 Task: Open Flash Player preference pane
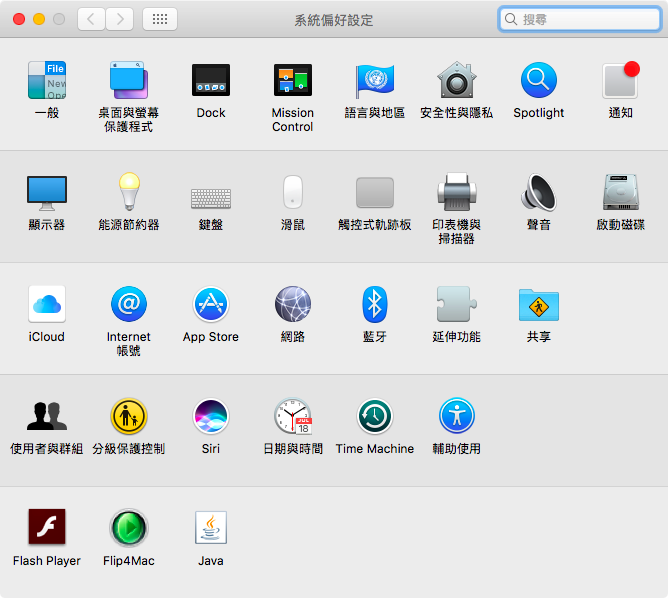(x=47, y=527)
